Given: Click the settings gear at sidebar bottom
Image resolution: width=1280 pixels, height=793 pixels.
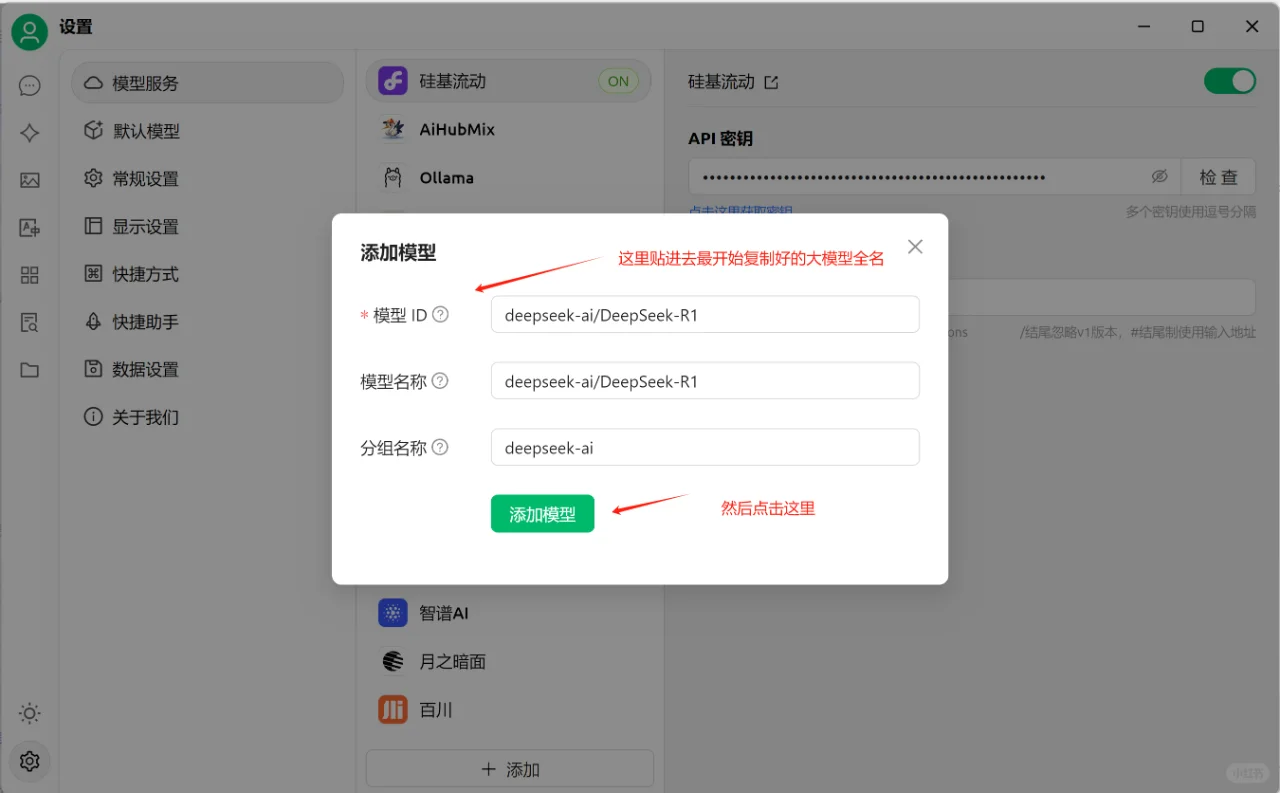Looking at the screenshot, I should click(x=29, y=761).
